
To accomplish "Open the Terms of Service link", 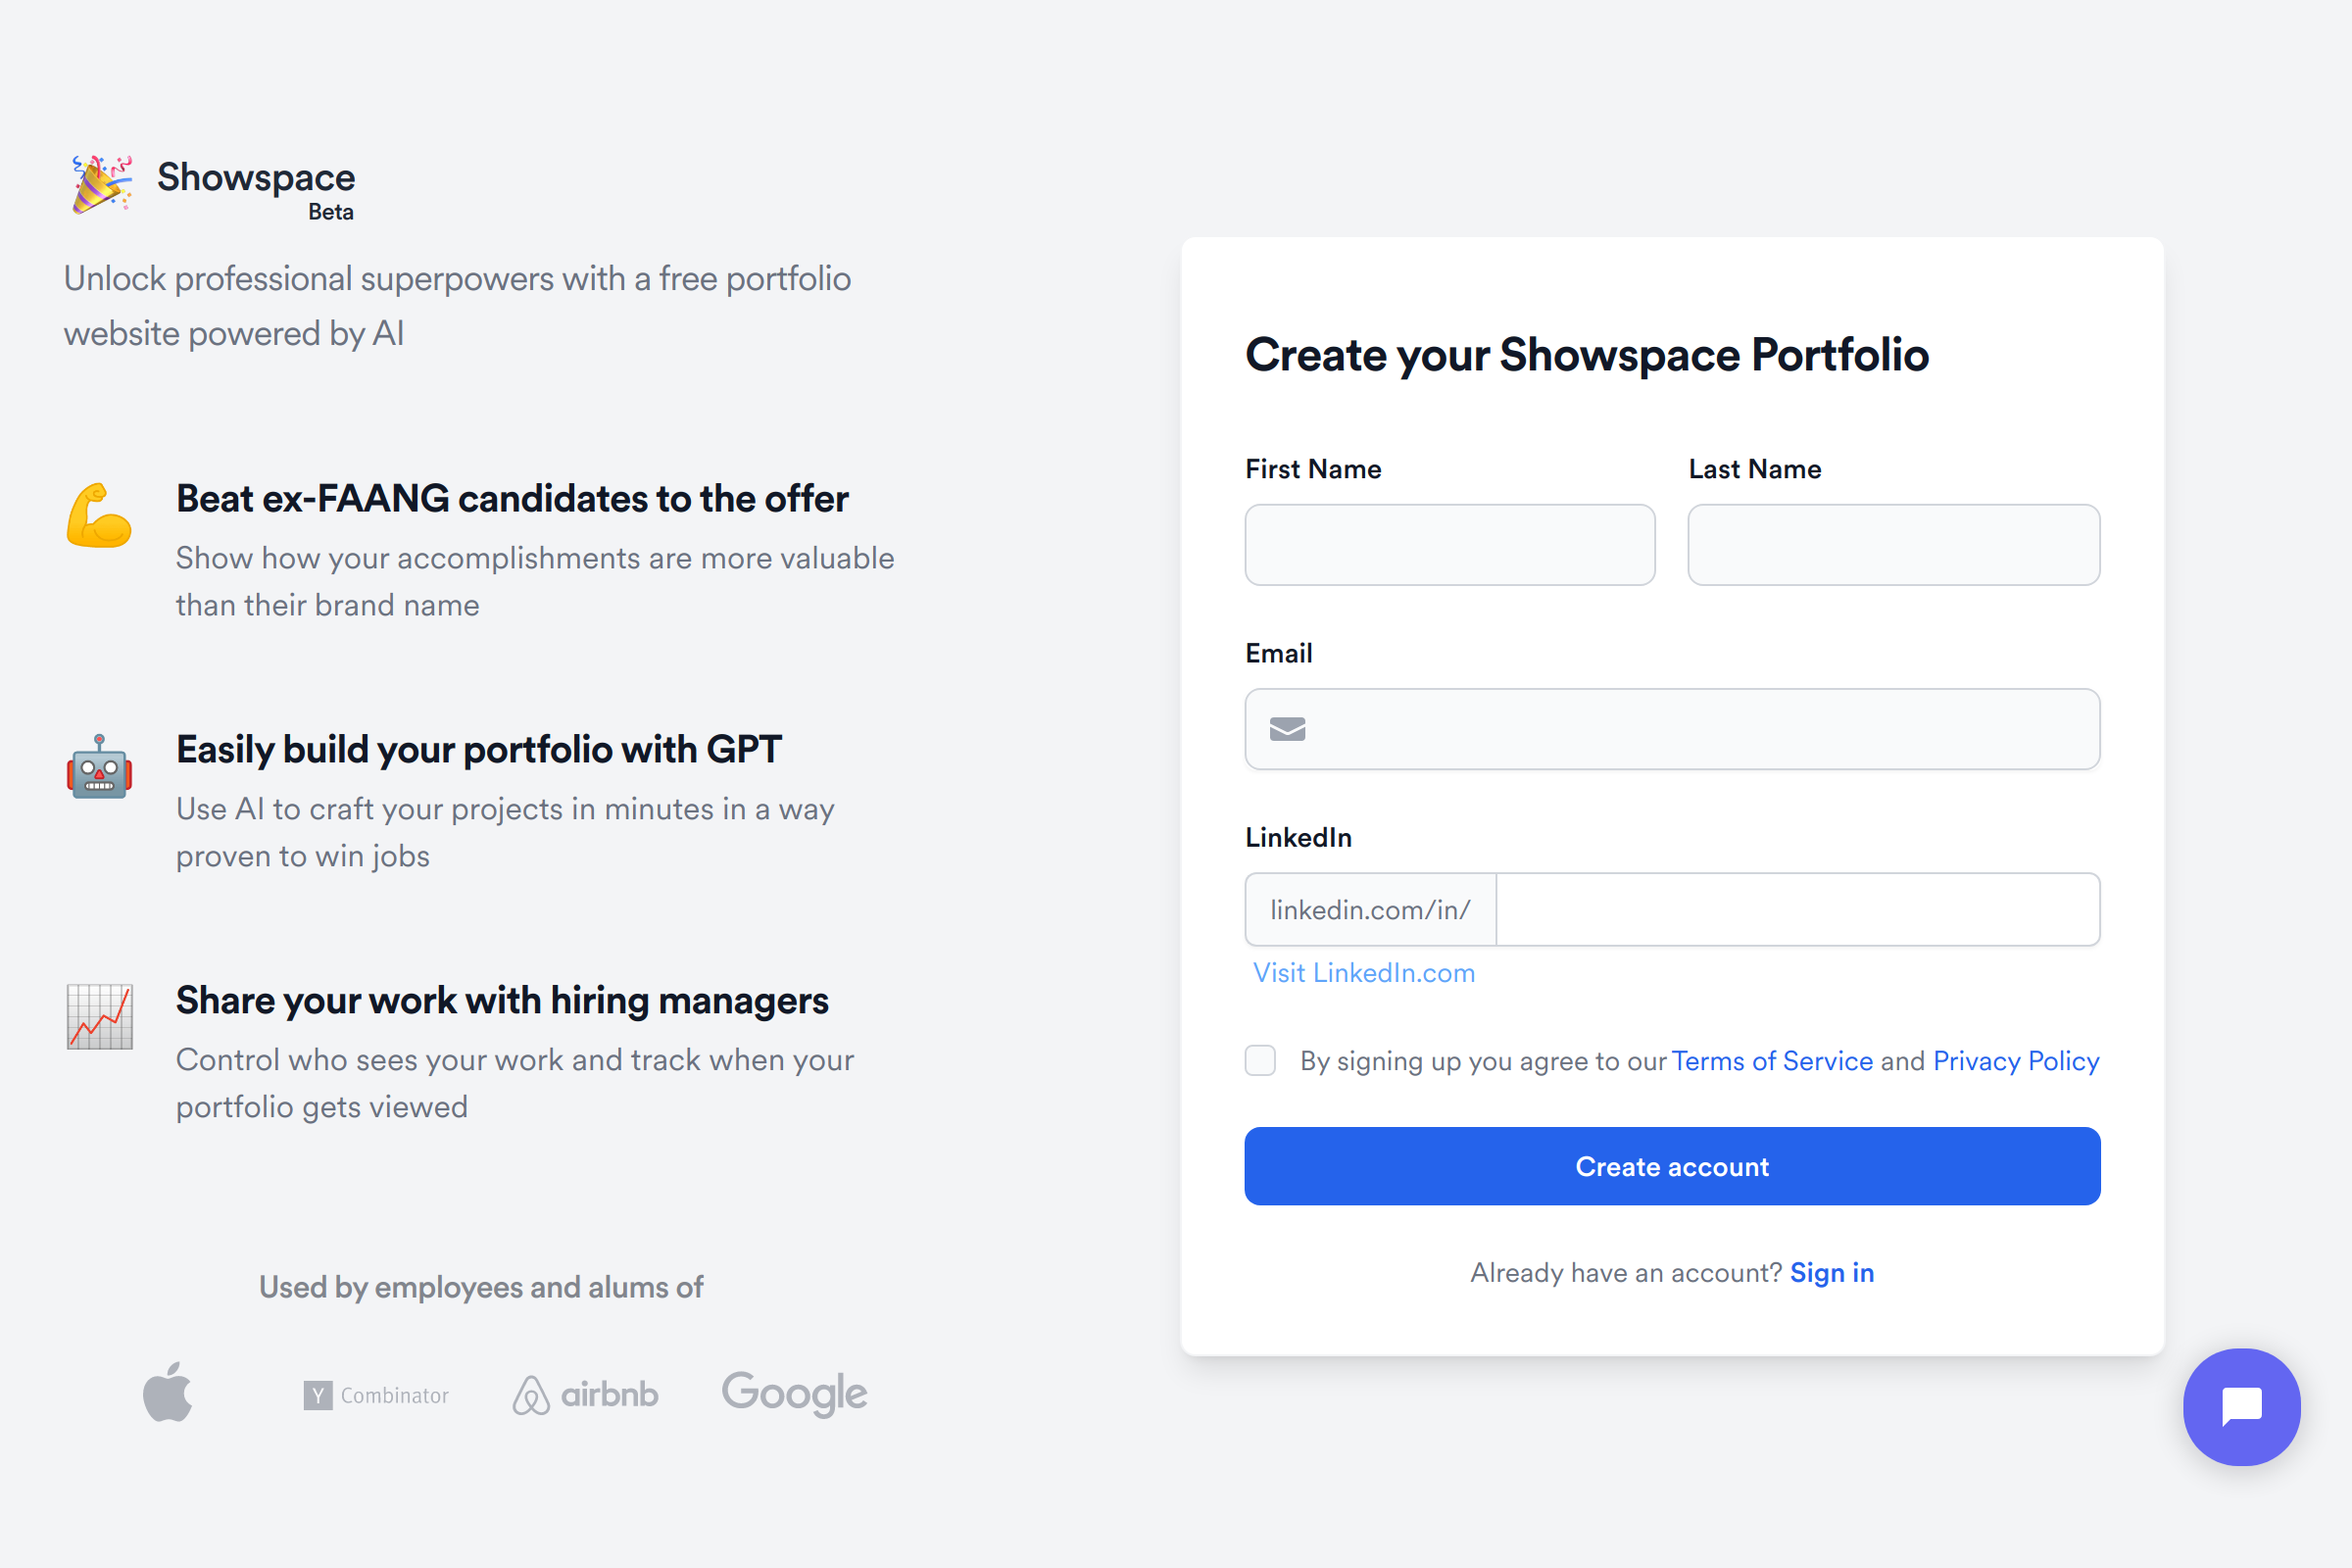I will coord(1772,1060).
